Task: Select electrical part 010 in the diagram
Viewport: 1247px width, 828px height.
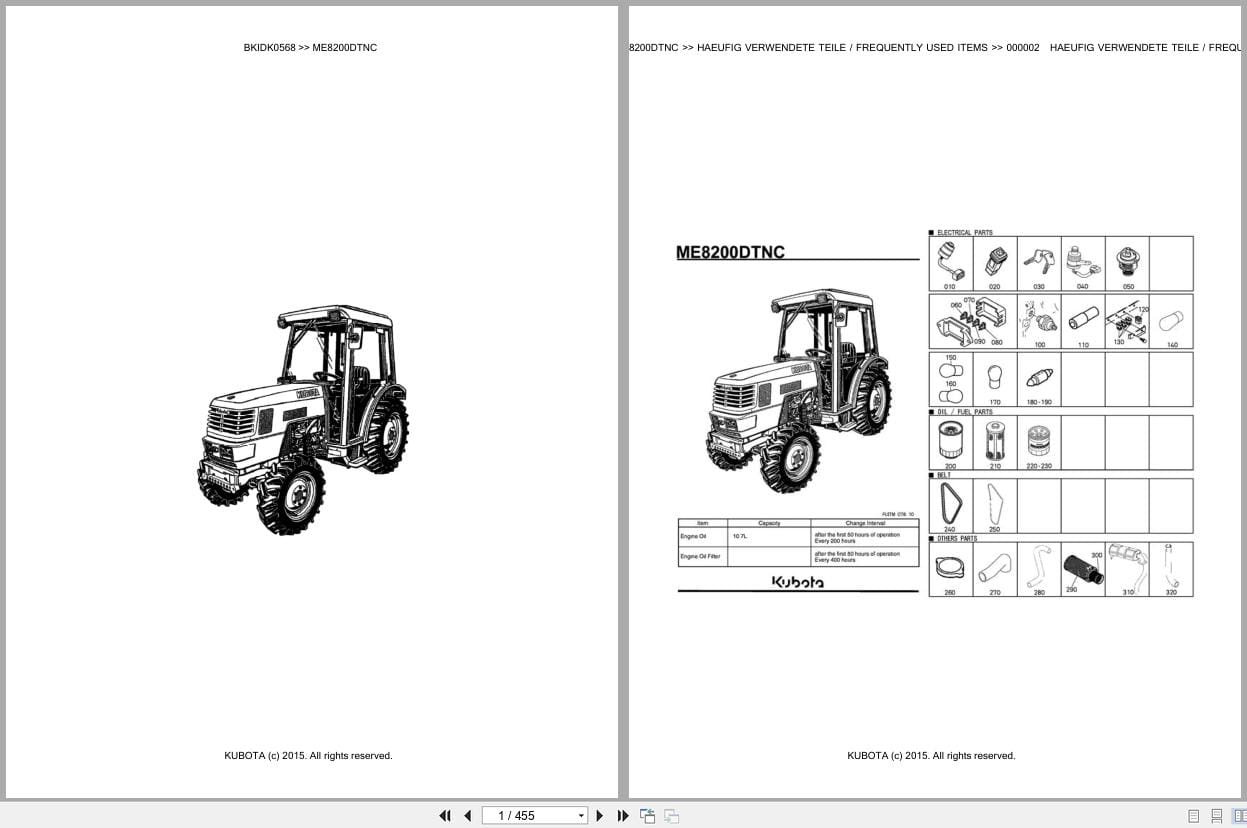Action: [950, 264]
